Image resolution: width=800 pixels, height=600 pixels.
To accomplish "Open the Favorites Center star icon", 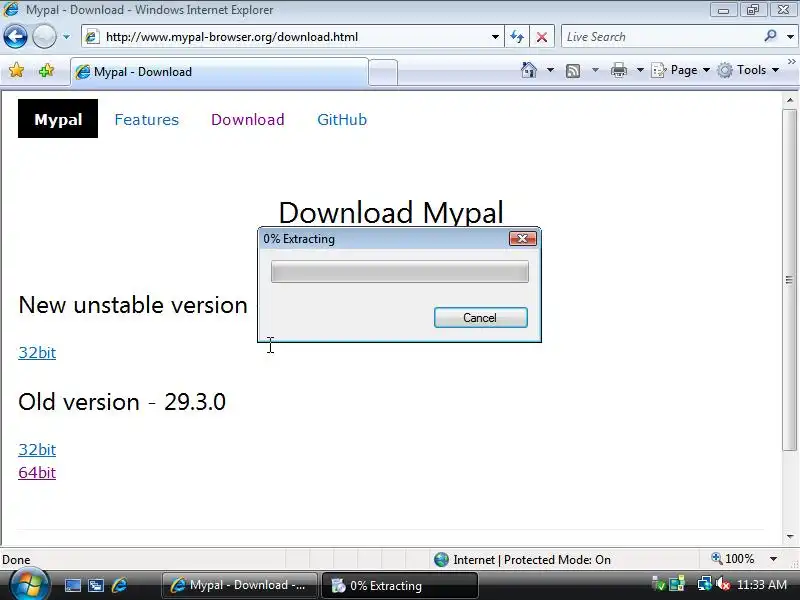I will click(16, 70).
